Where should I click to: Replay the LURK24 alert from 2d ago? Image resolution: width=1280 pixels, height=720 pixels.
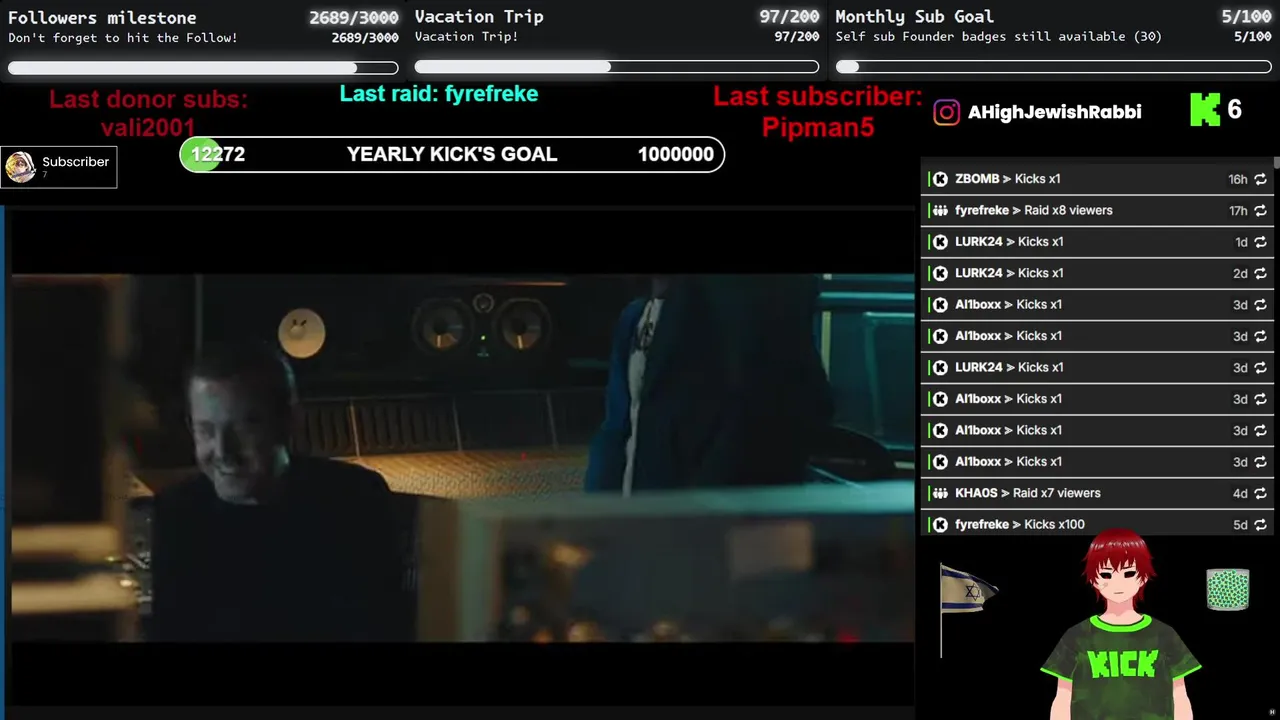click(1260, 273)
